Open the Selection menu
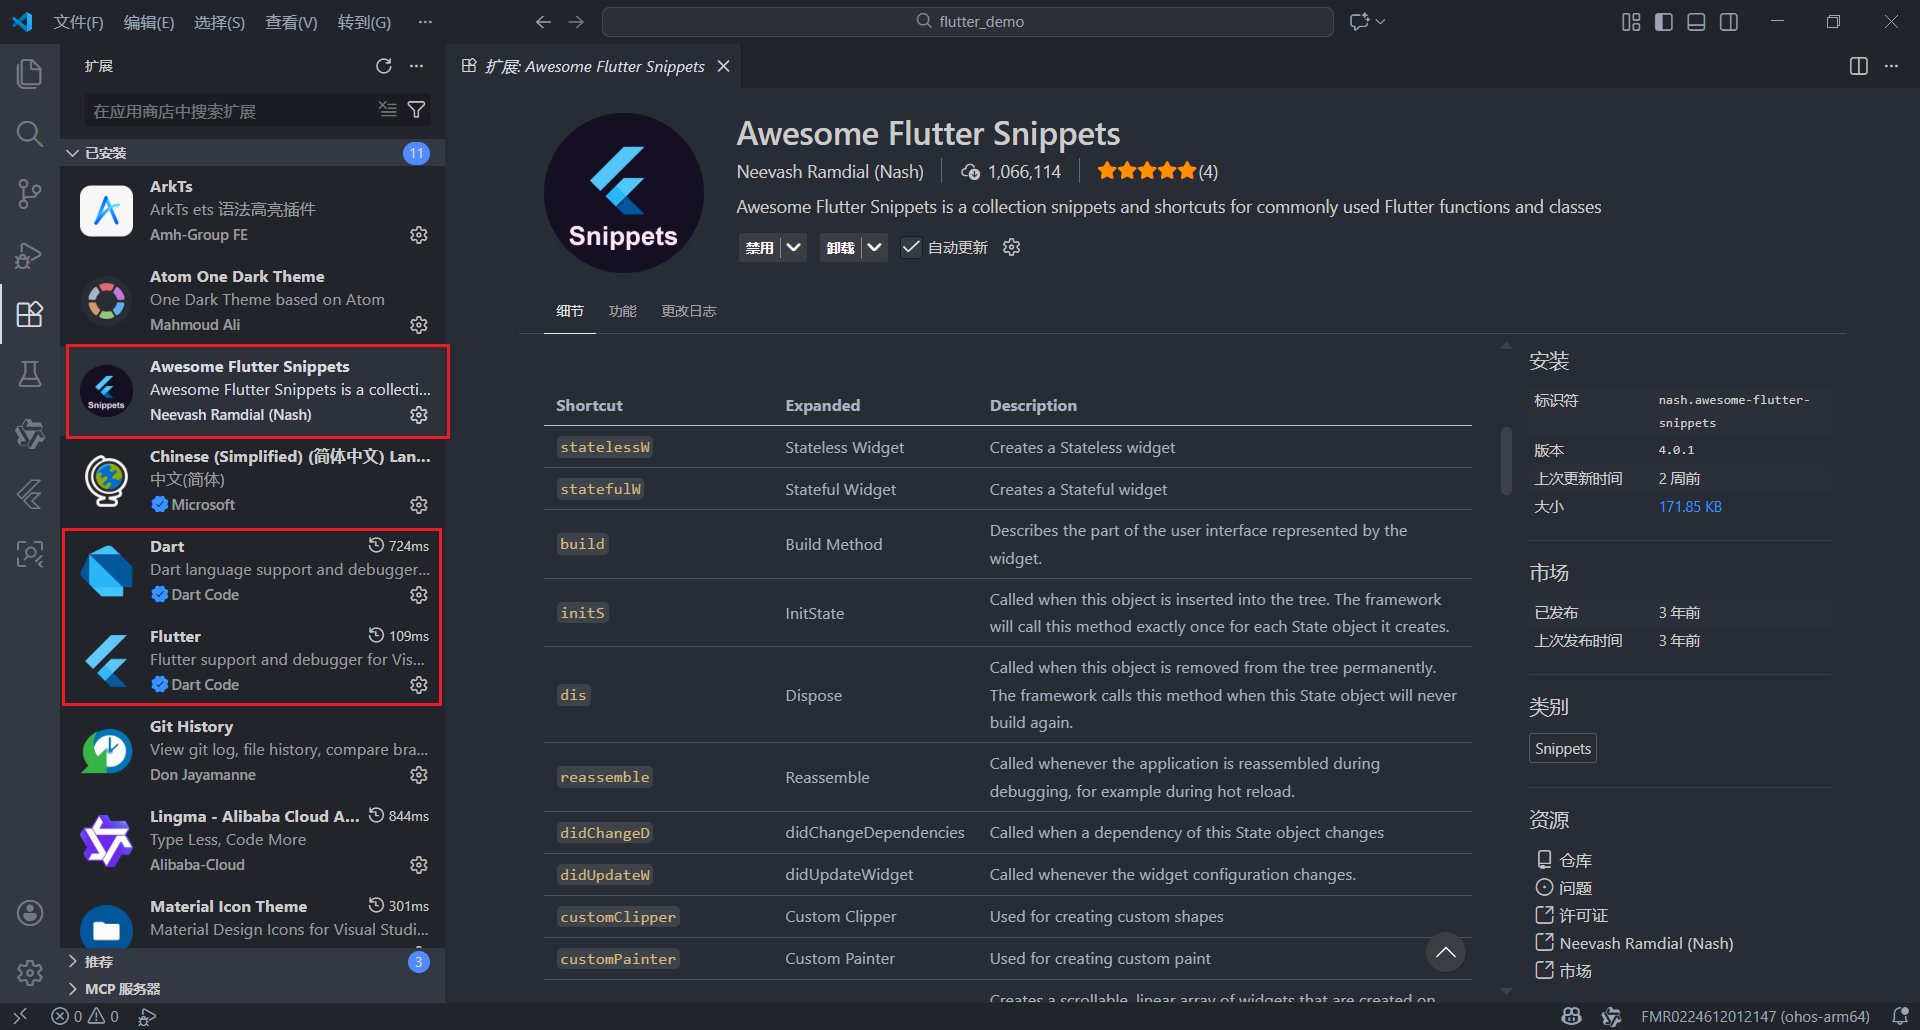Viewport: 1920px width, 1030px height. [x=219, y=22]
